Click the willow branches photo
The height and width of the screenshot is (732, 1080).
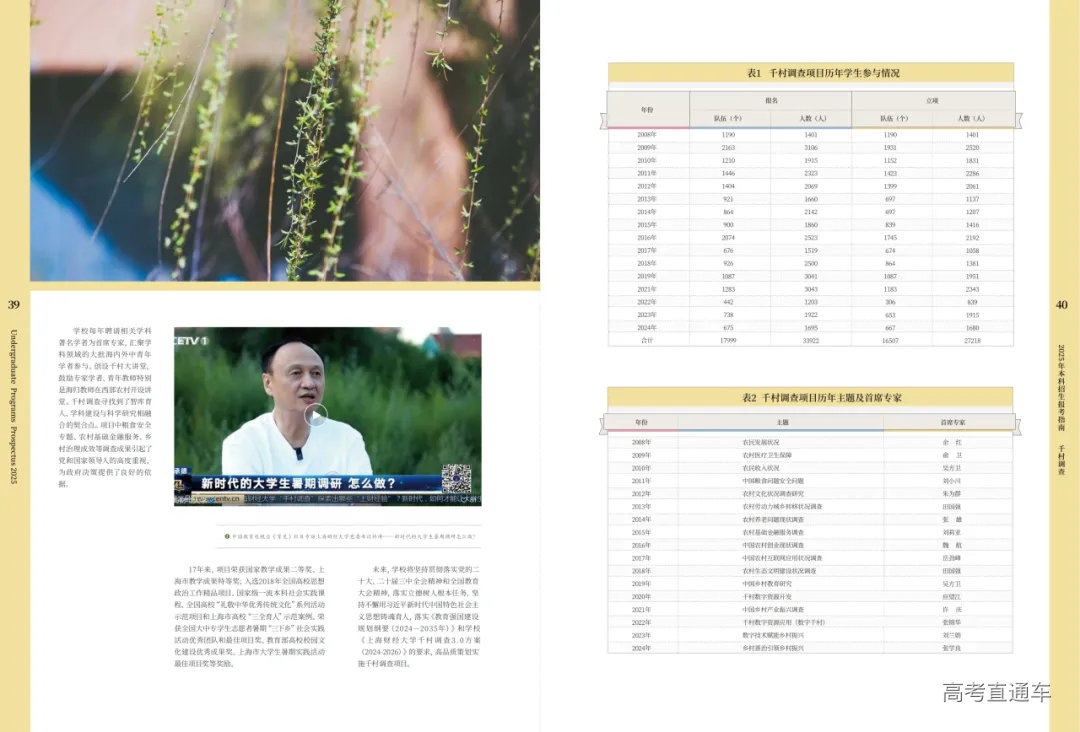(285, 140)
